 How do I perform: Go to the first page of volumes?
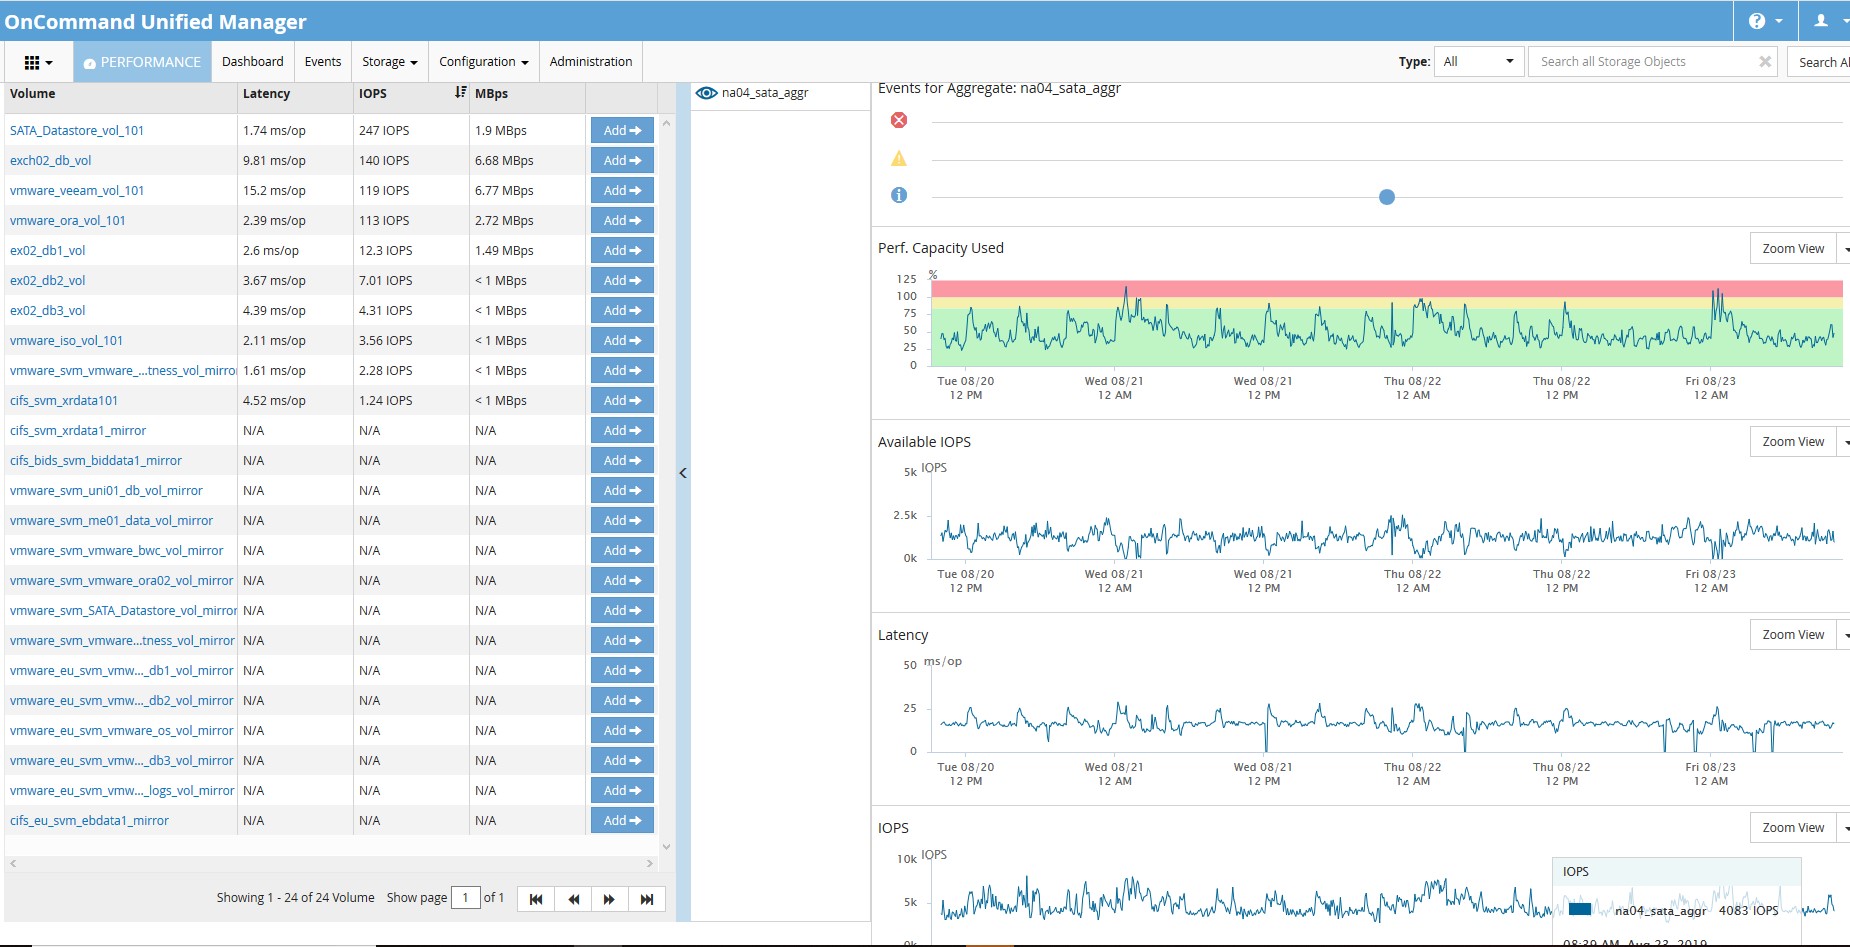coord(536,899)
